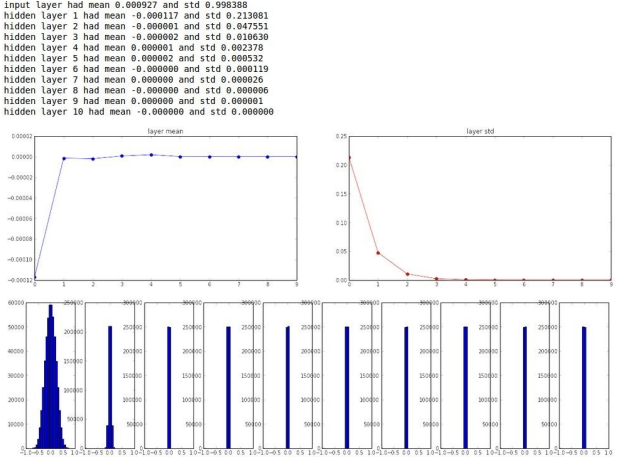Click 'hidden layer 1 had mean -0.000117' line

pyautogui.click(x=136, y=16)
